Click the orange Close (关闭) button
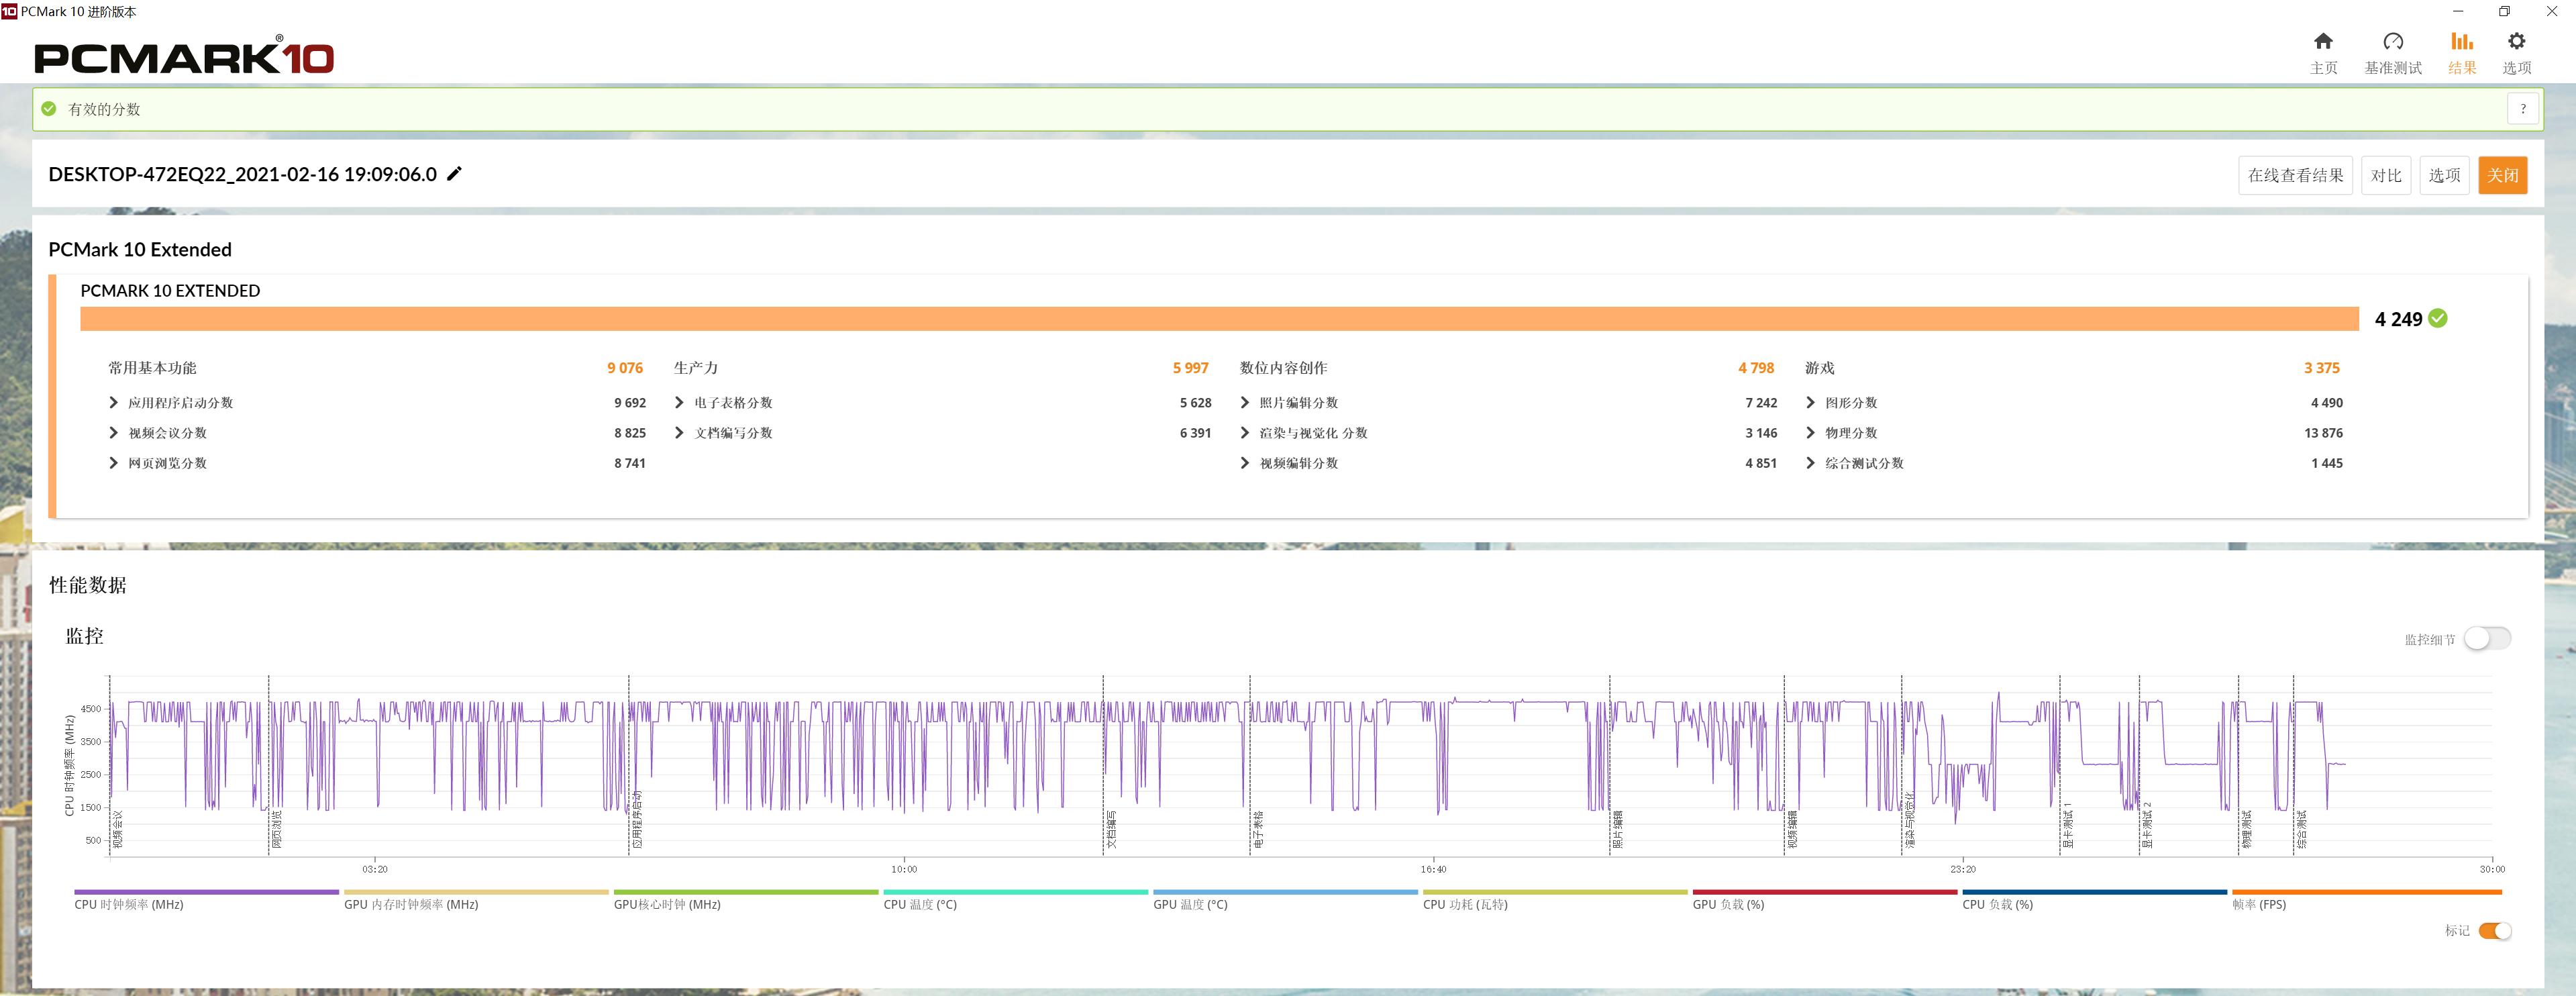 (x=2502, y=176)
